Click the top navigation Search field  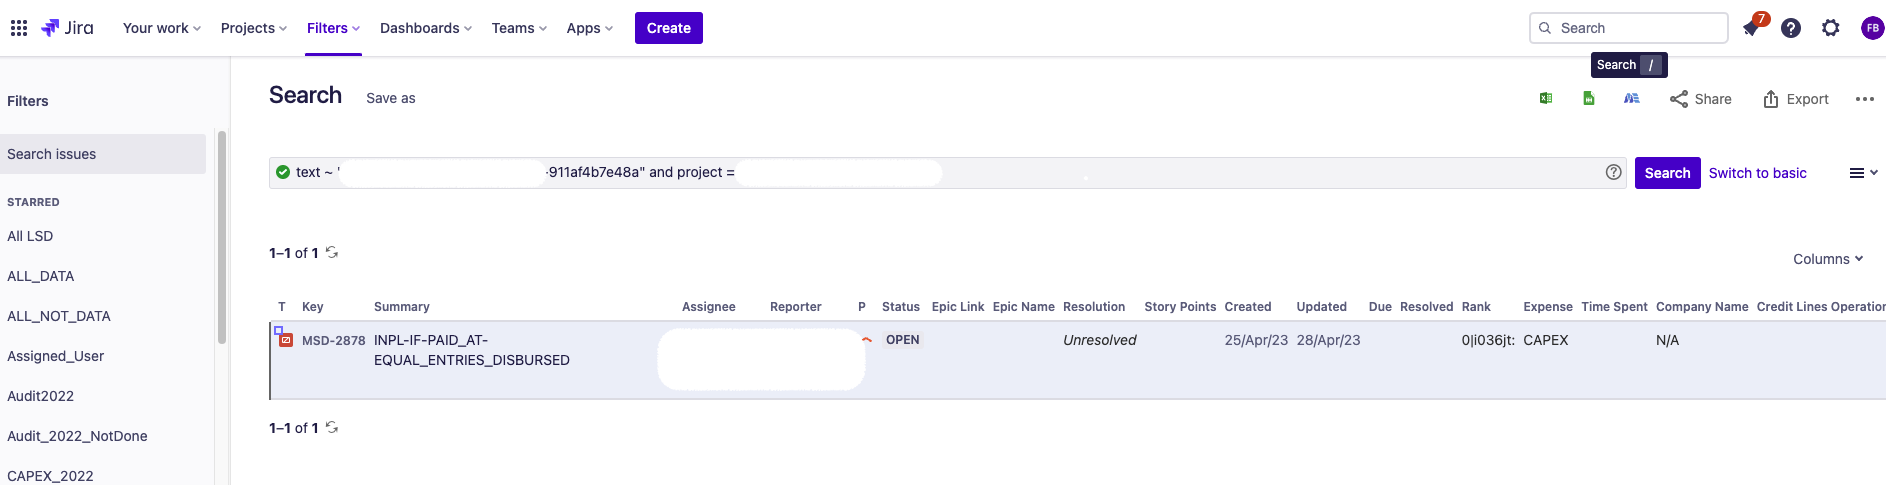tap(1629, 28)
